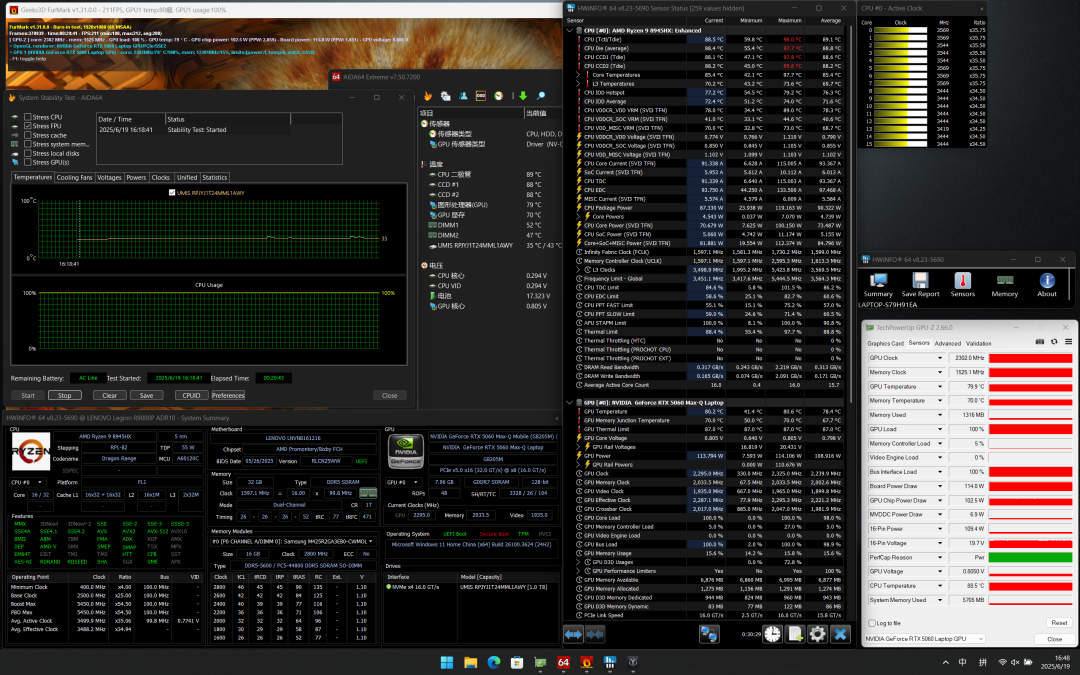Open the Advanced tab in GPU-Z
The image size is (1080, 675).
pos(948,343)
